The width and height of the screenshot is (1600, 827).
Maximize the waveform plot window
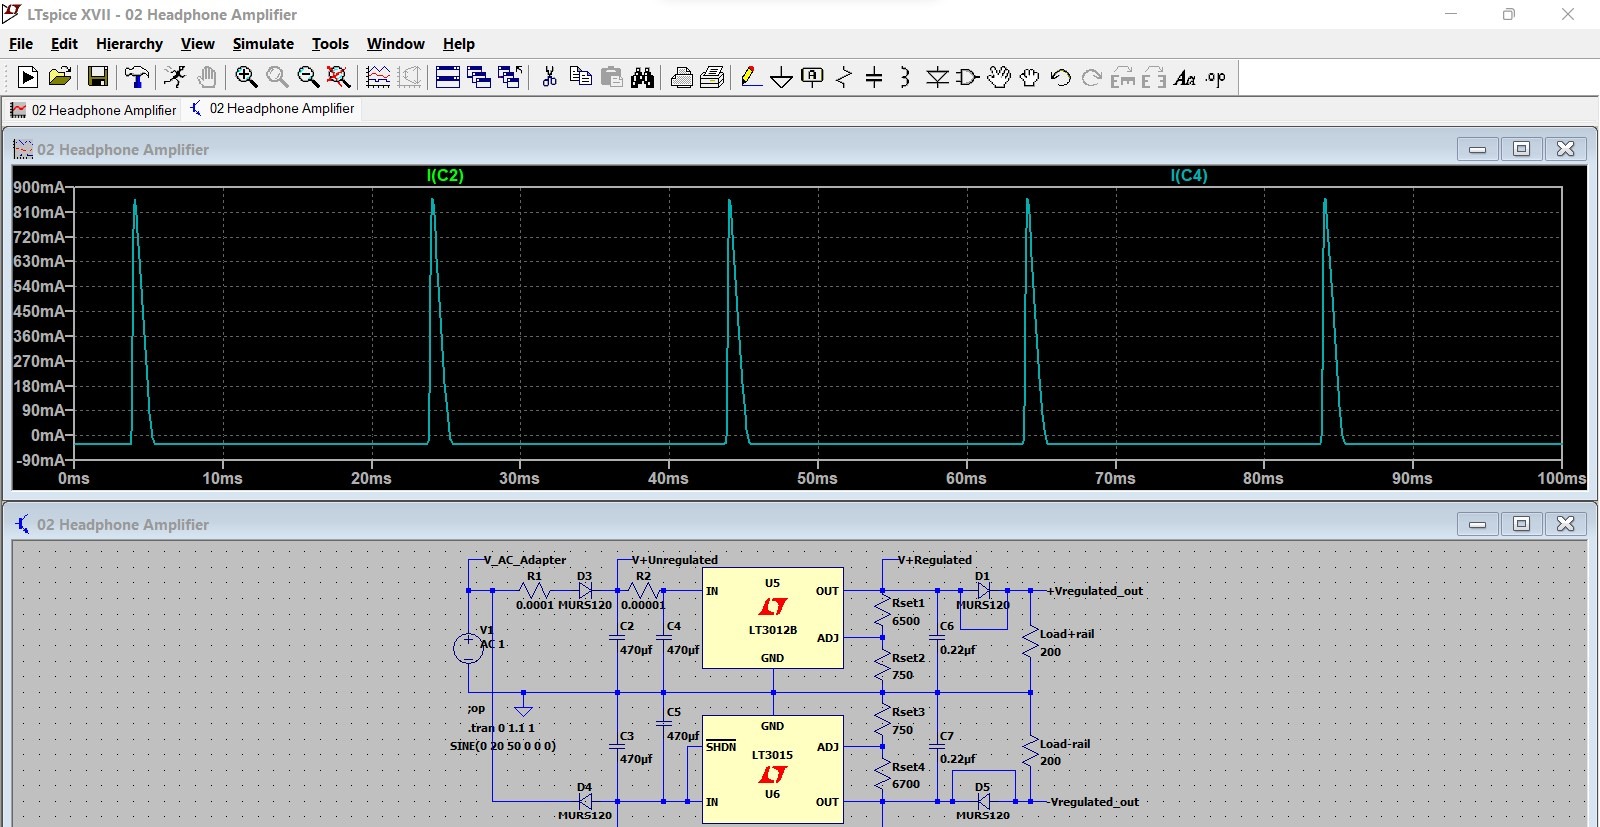click(x=1521, y=149)
